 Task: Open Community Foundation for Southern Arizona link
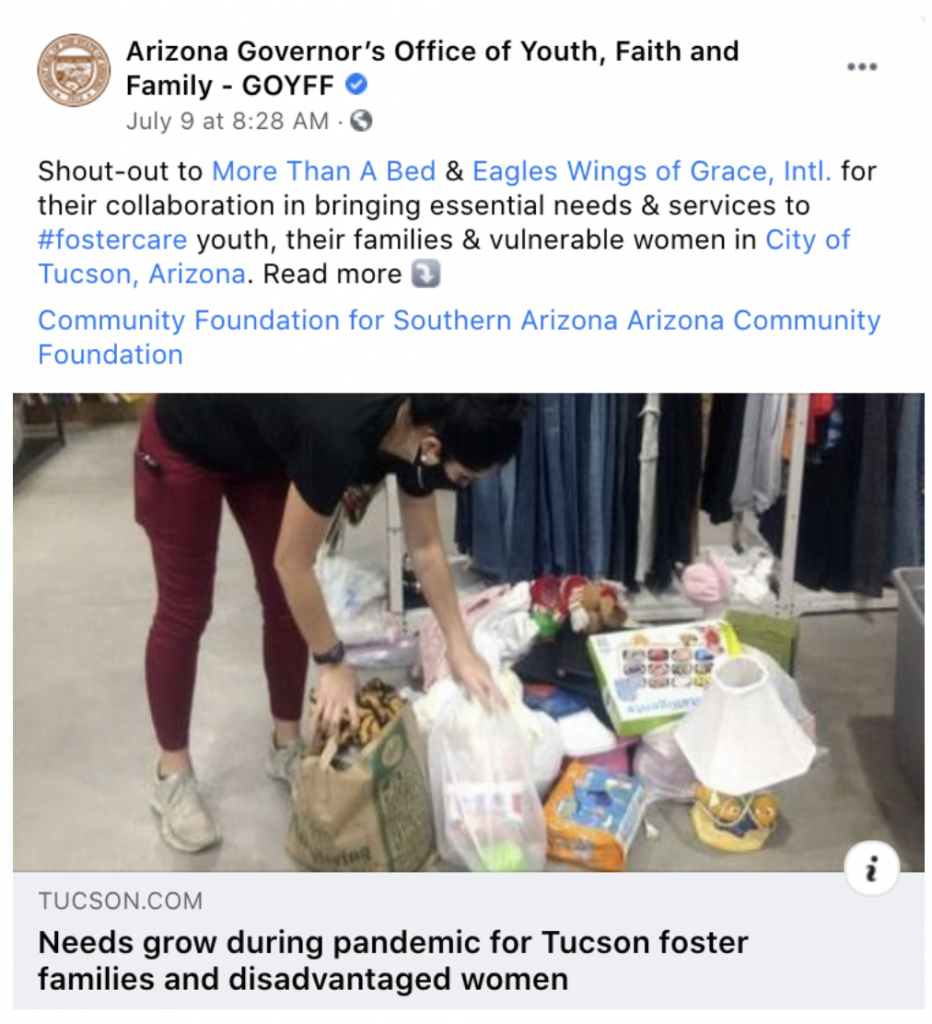[328, 320]
